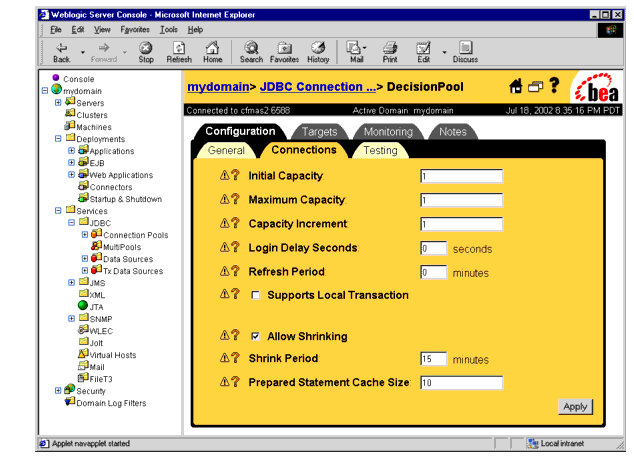Click the Mail toolbar icon
634x470 pixels.
tap(356, 53)
